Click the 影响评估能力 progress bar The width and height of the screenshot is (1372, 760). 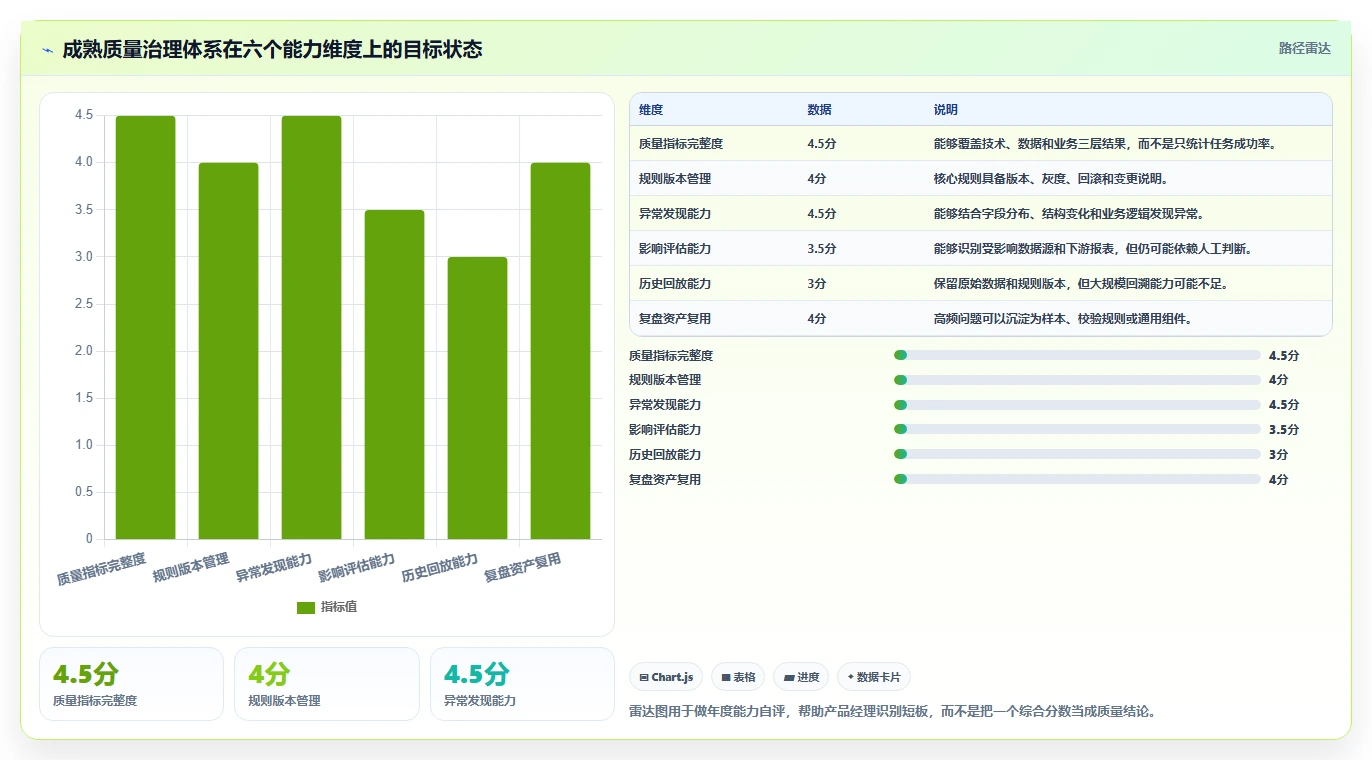1077,429
